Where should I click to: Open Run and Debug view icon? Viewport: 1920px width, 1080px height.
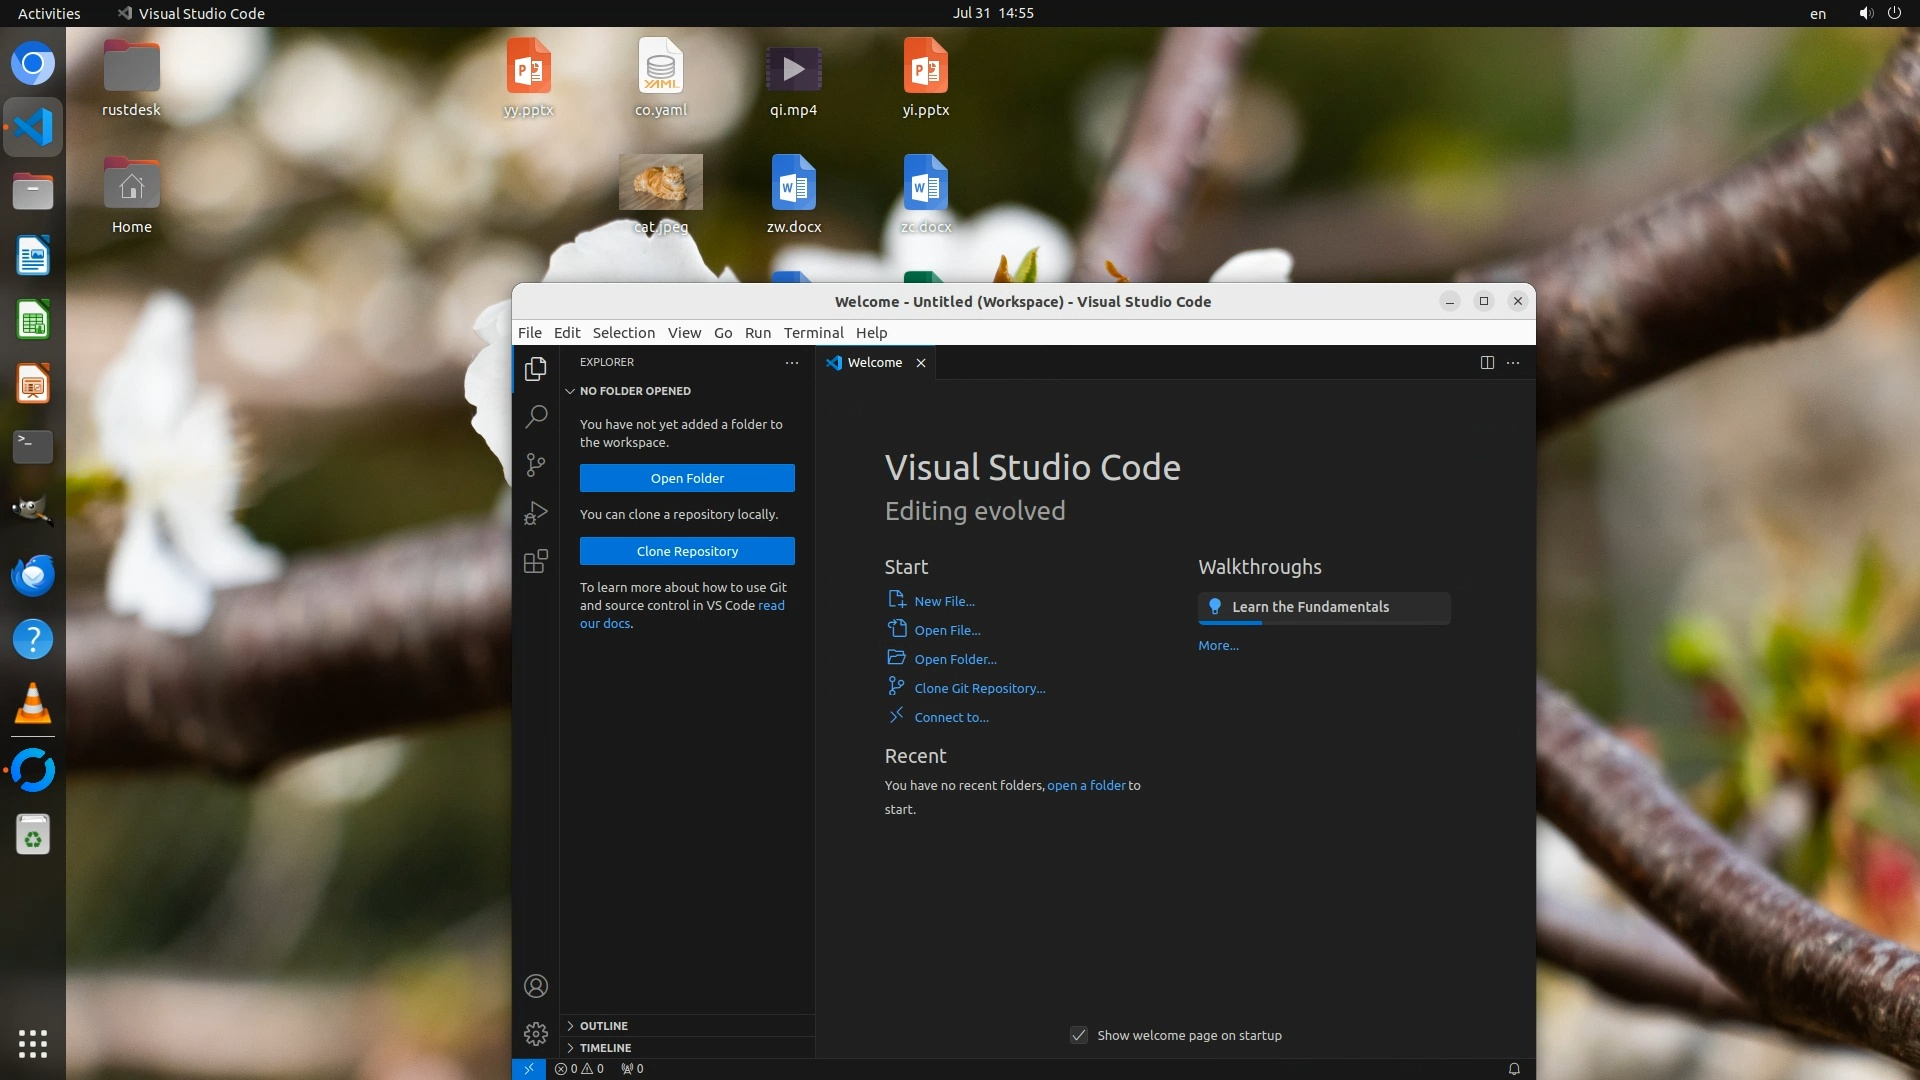click(x=536, y=513)
